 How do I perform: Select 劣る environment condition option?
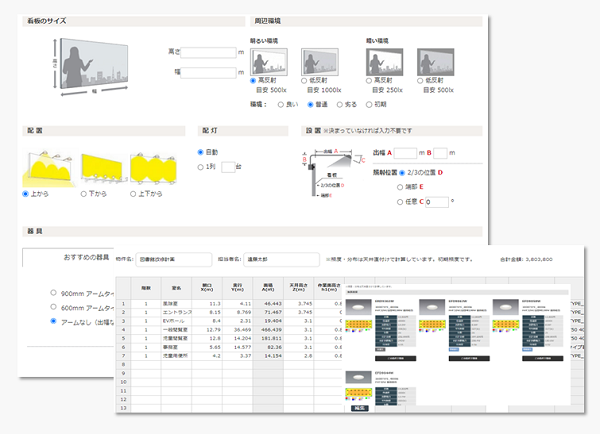(x=340, y=102)
